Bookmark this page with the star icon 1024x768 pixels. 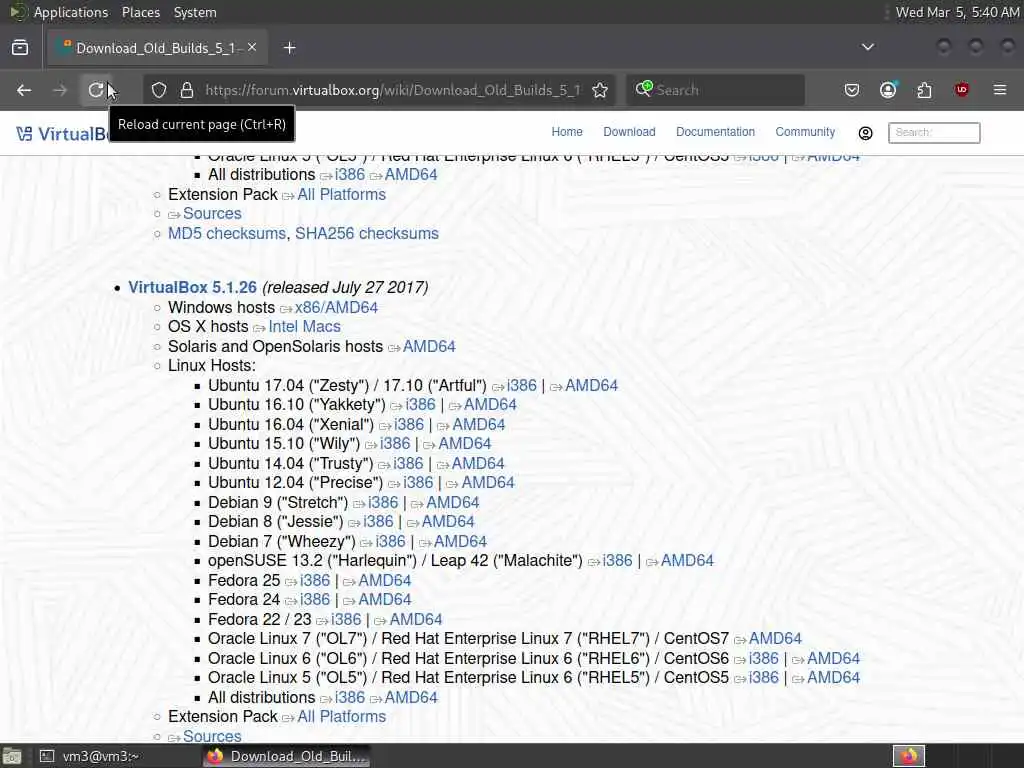[600, 90]
